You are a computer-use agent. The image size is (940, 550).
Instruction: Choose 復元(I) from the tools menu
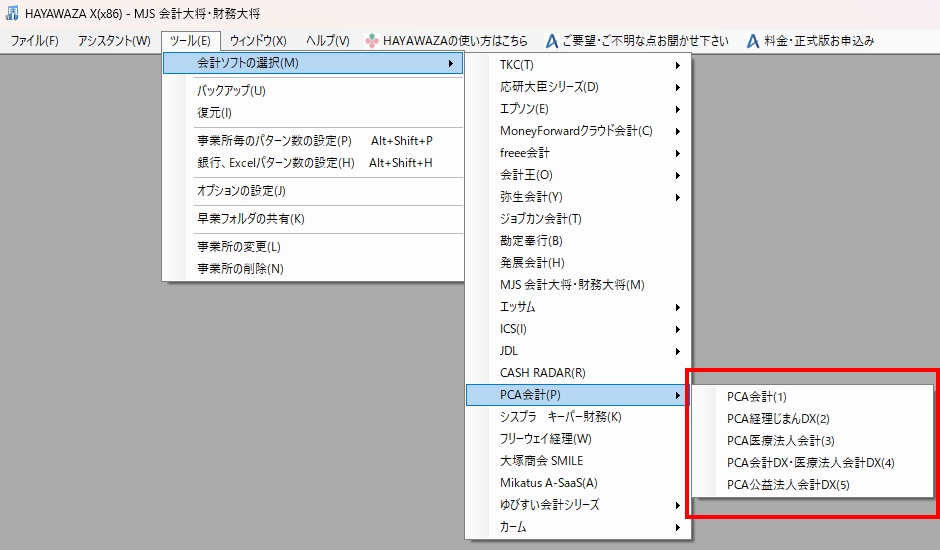pyautogui.click(x=313, y=113)
